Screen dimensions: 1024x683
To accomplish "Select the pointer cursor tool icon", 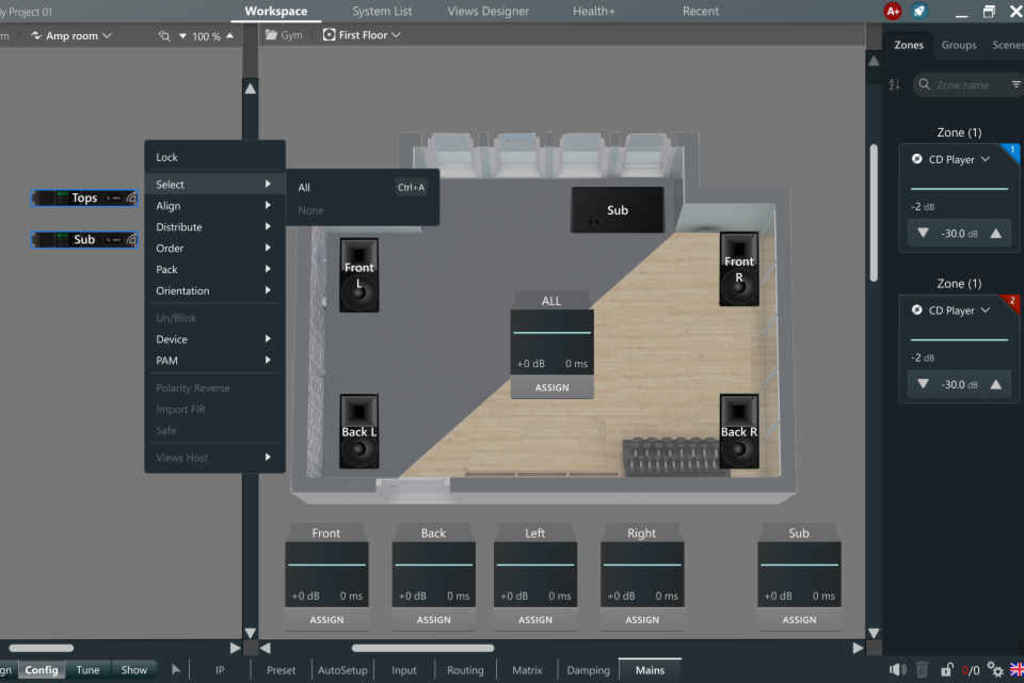I will (x=177, y=670).
